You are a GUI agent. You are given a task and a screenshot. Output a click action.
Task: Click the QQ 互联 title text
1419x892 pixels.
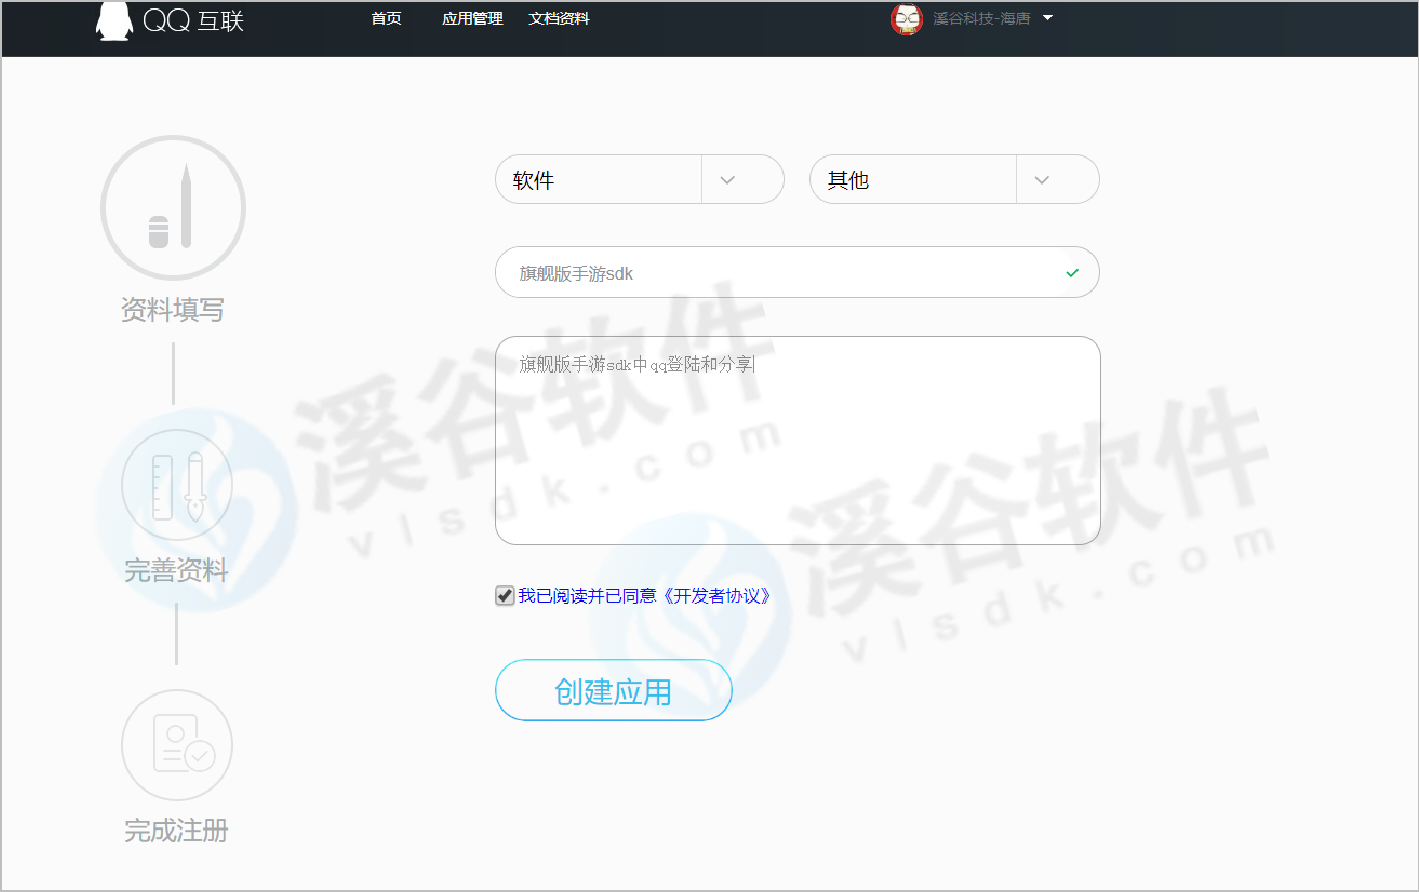pyautogui.click(x=194, y=21)
